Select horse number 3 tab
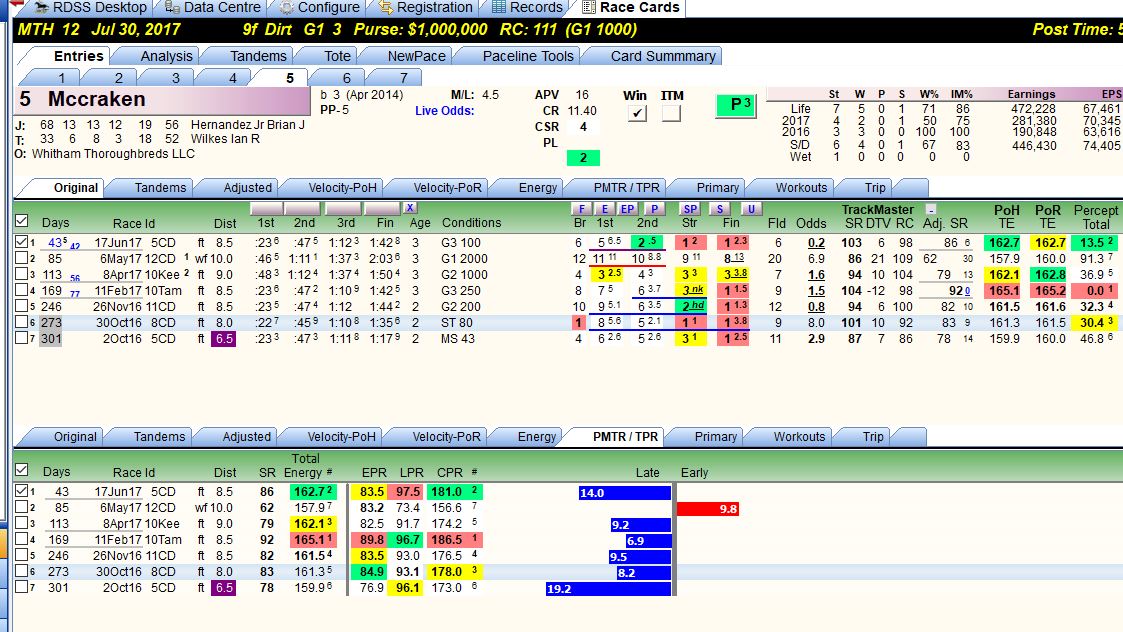The width and height of the screenshot is (1123, 632). coord(175,78)
